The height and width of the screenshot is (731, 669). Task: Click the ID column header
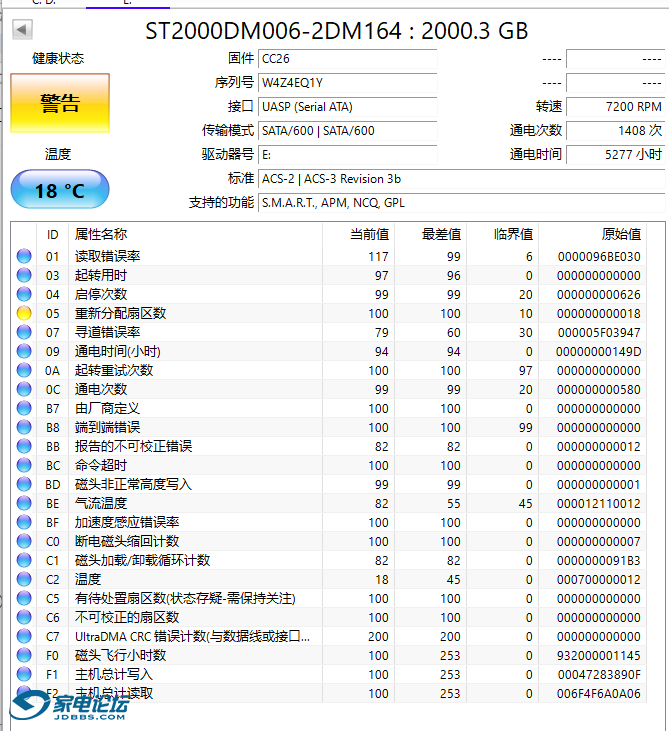click(53, 234)
